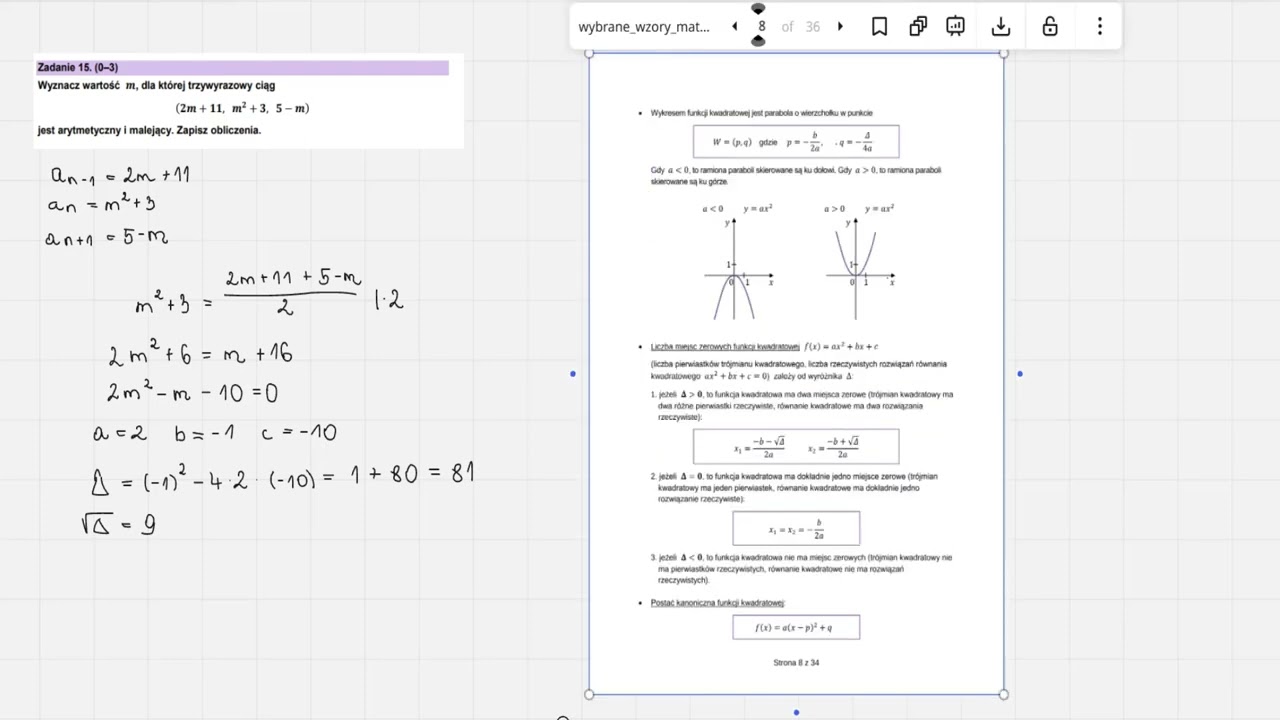Go to the next PDF page

[840, 27]
